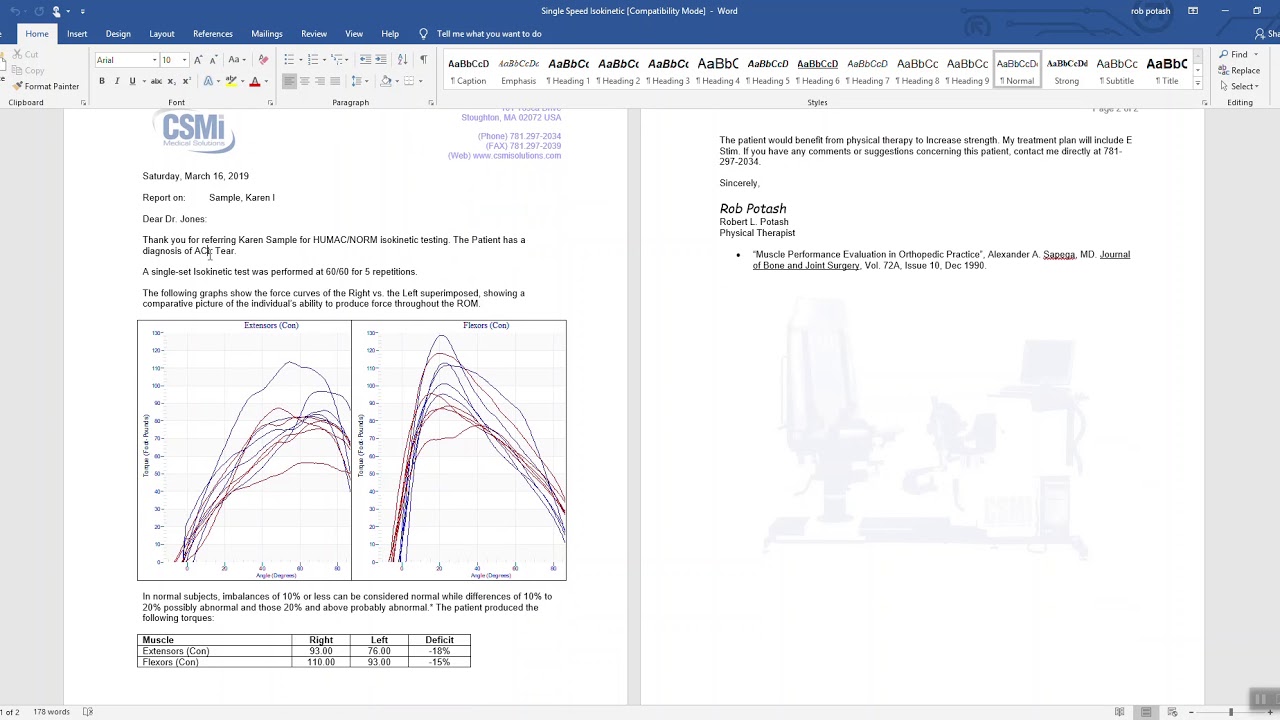This screenshot has width=1280, height=720.
Task: Click the Multilevel List icon
Action: pos(337,60)
